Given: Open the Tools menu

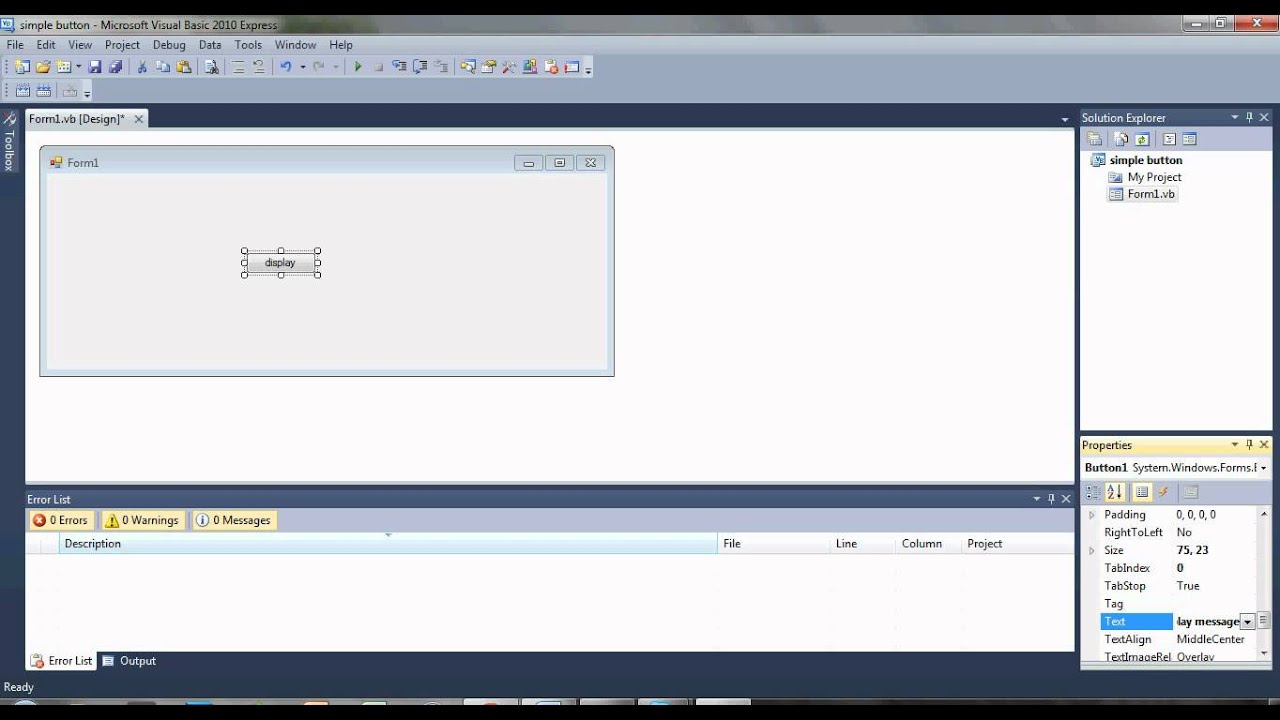Looking at the screenshot, I should (x=248, y=45).
